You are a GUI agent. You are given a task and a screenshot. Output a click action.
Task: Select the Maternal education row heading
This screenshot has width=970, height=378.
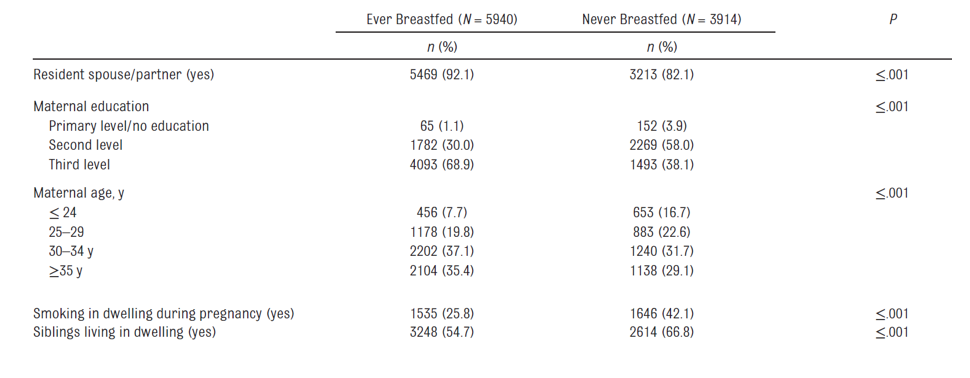91,106
